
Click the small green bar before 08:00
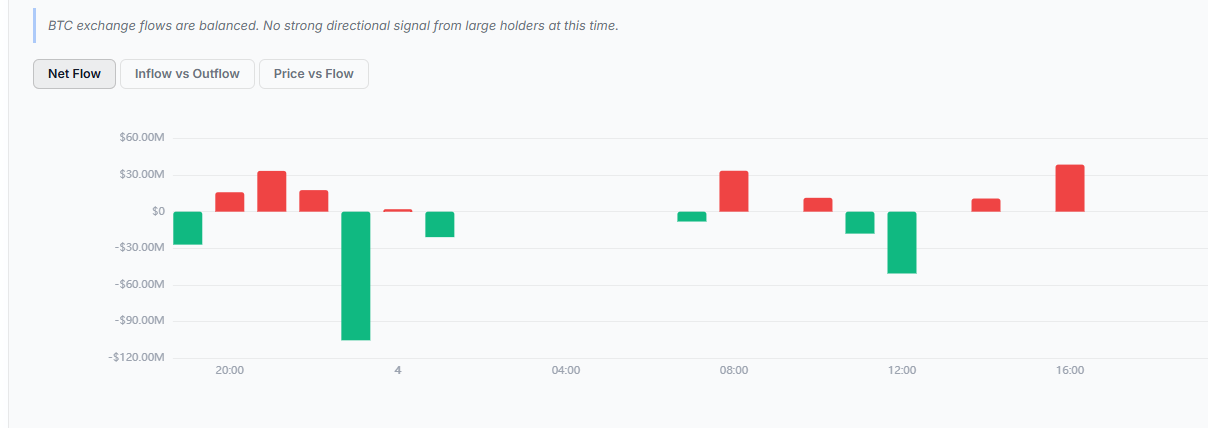point(692,216)
